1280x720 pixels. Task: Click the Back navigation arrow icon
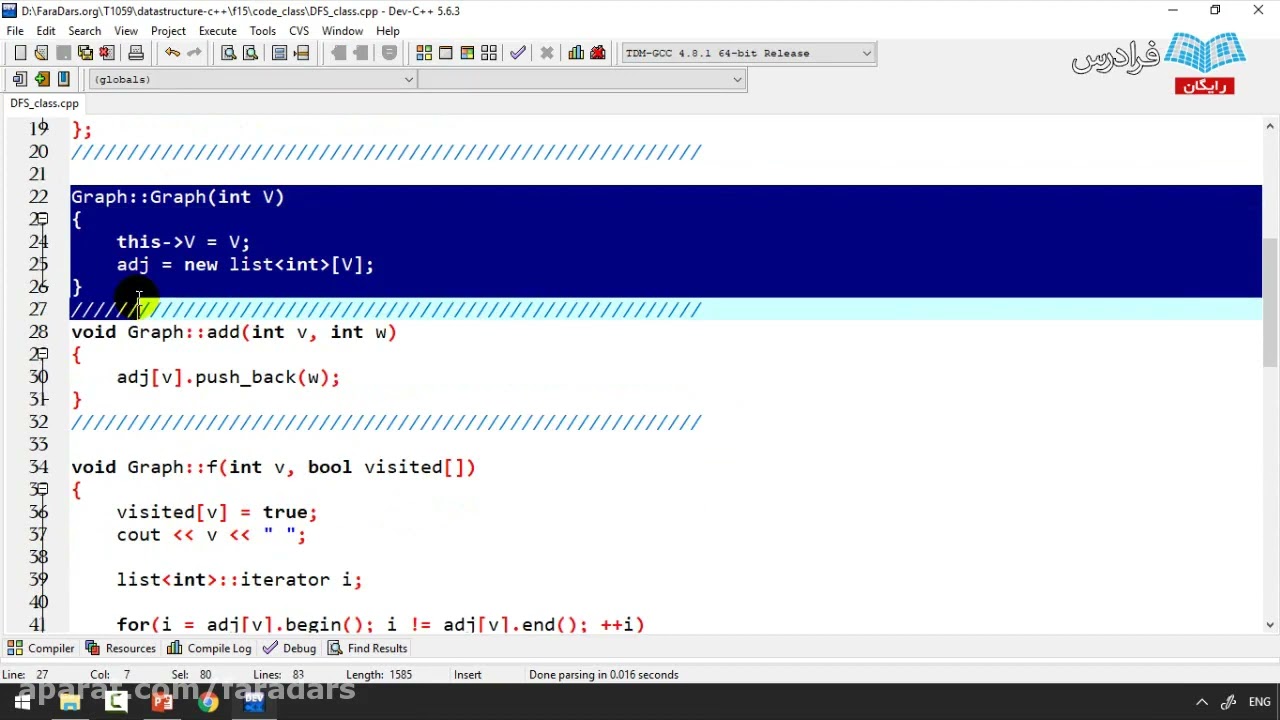[x=338, y=53]
